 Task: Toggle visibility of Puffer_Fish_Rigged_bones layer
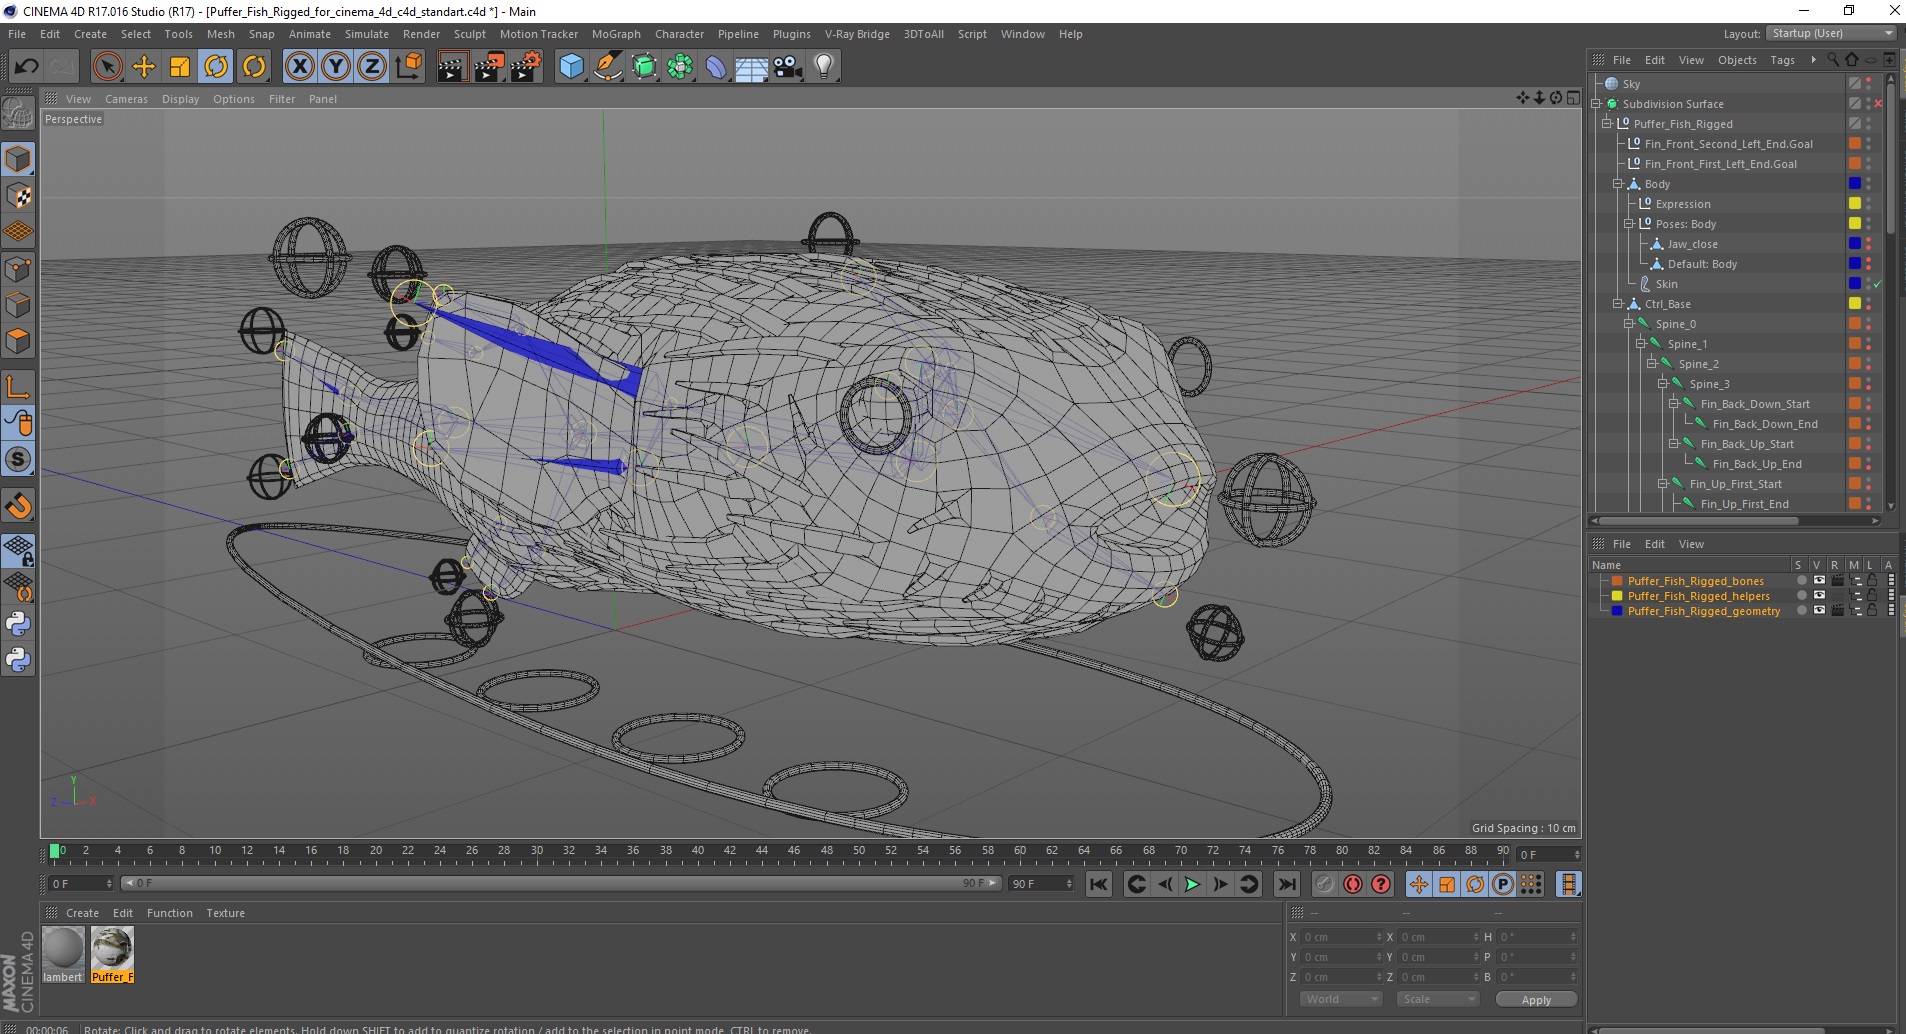pyautogui.click(x=1819, y=581)
